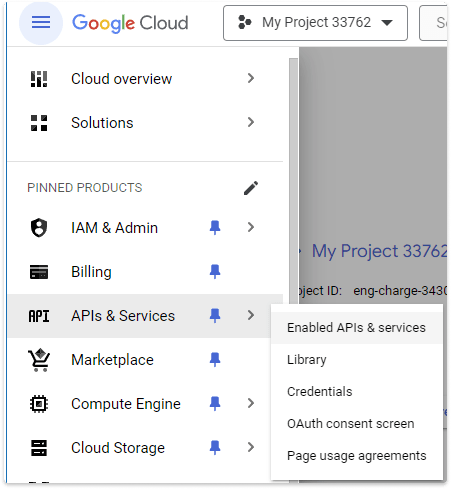The image size is (451, 489).
Task: Select Library in APIs submenu
Action: coord(357,360)
